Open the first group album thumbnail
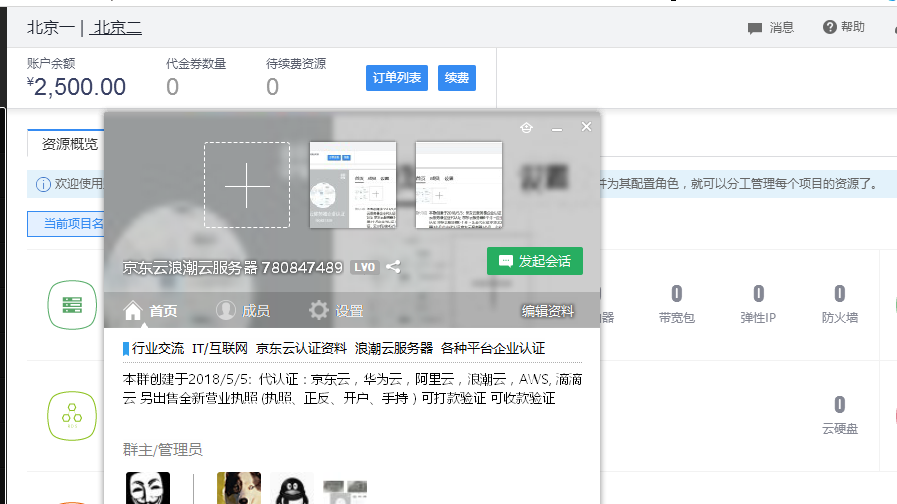 pos(352,185)
